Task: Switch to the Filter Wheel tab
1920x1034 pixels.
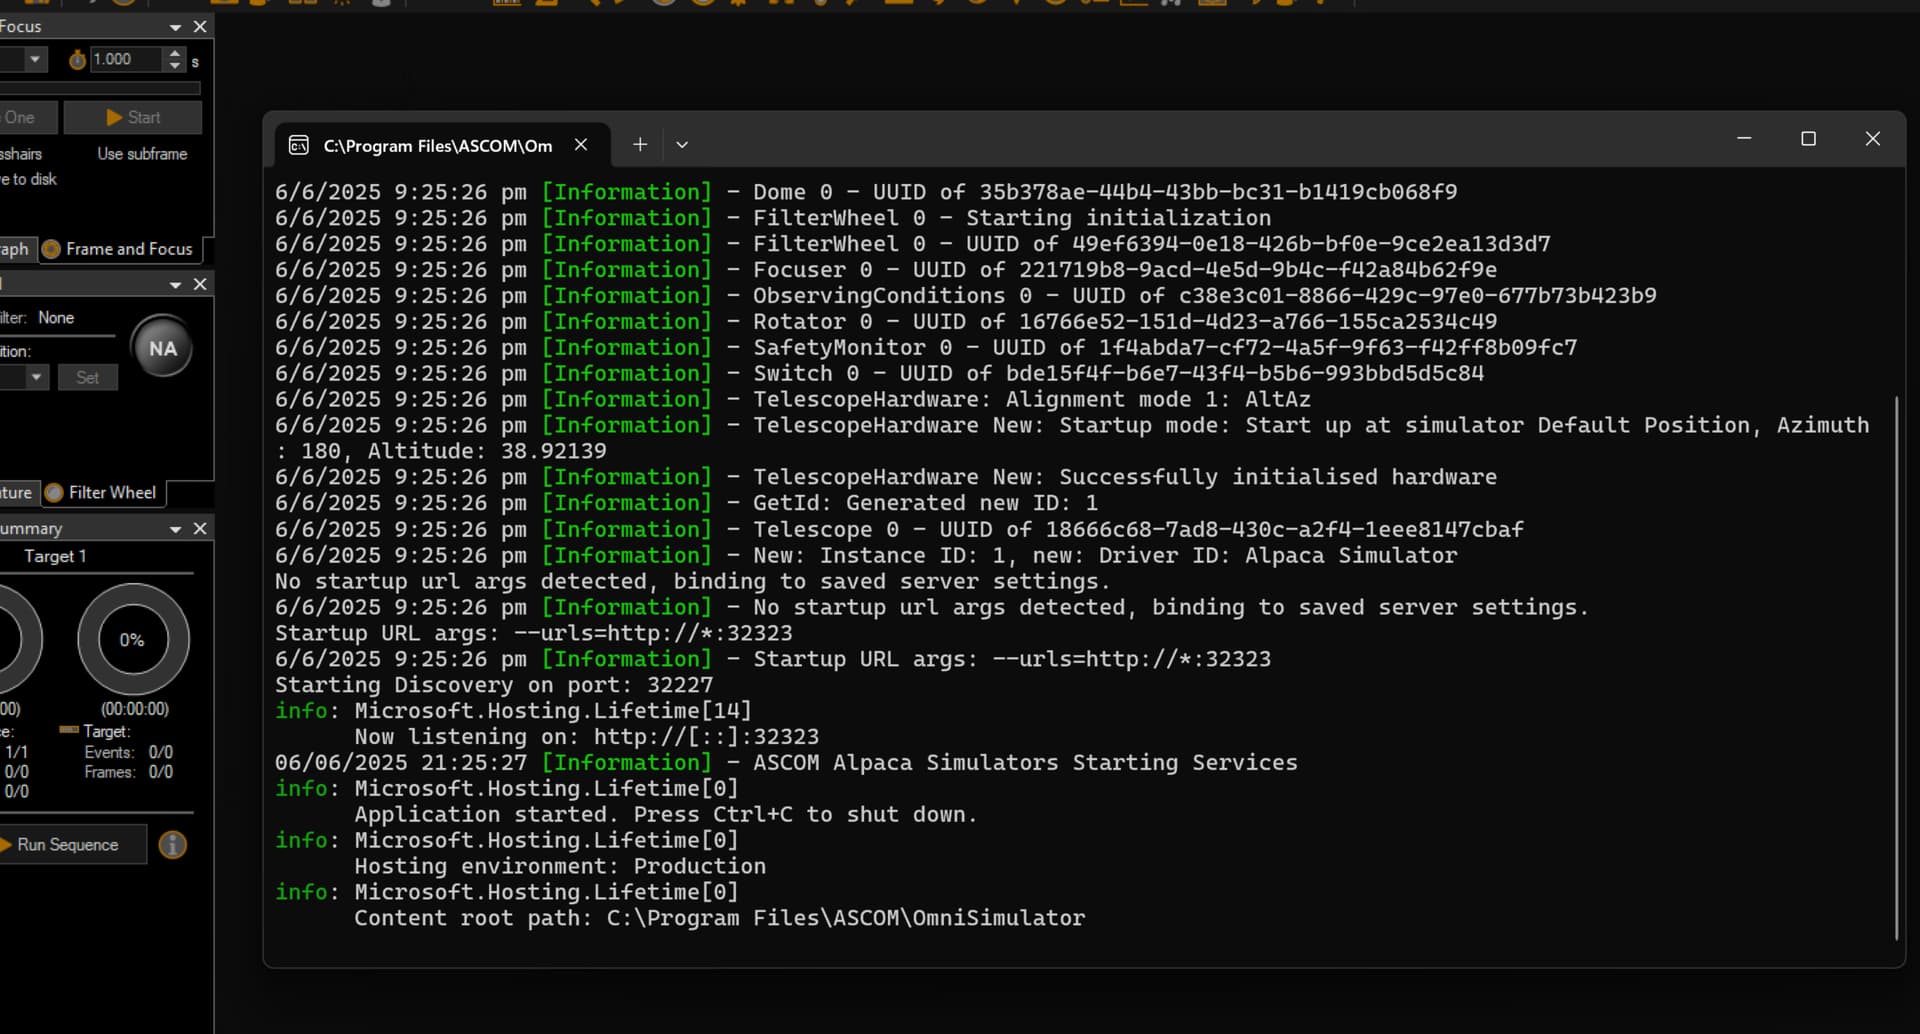Action: [103, 493]
